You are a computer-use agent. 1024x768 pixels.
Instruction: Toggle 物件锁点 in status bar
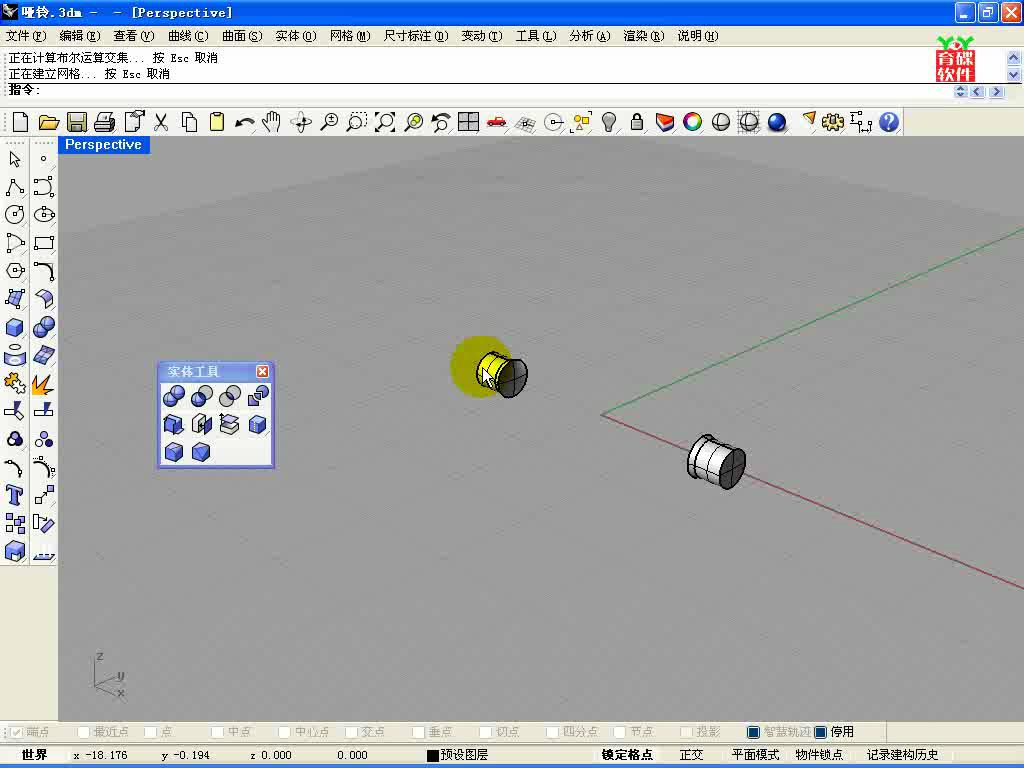point(820,755)
